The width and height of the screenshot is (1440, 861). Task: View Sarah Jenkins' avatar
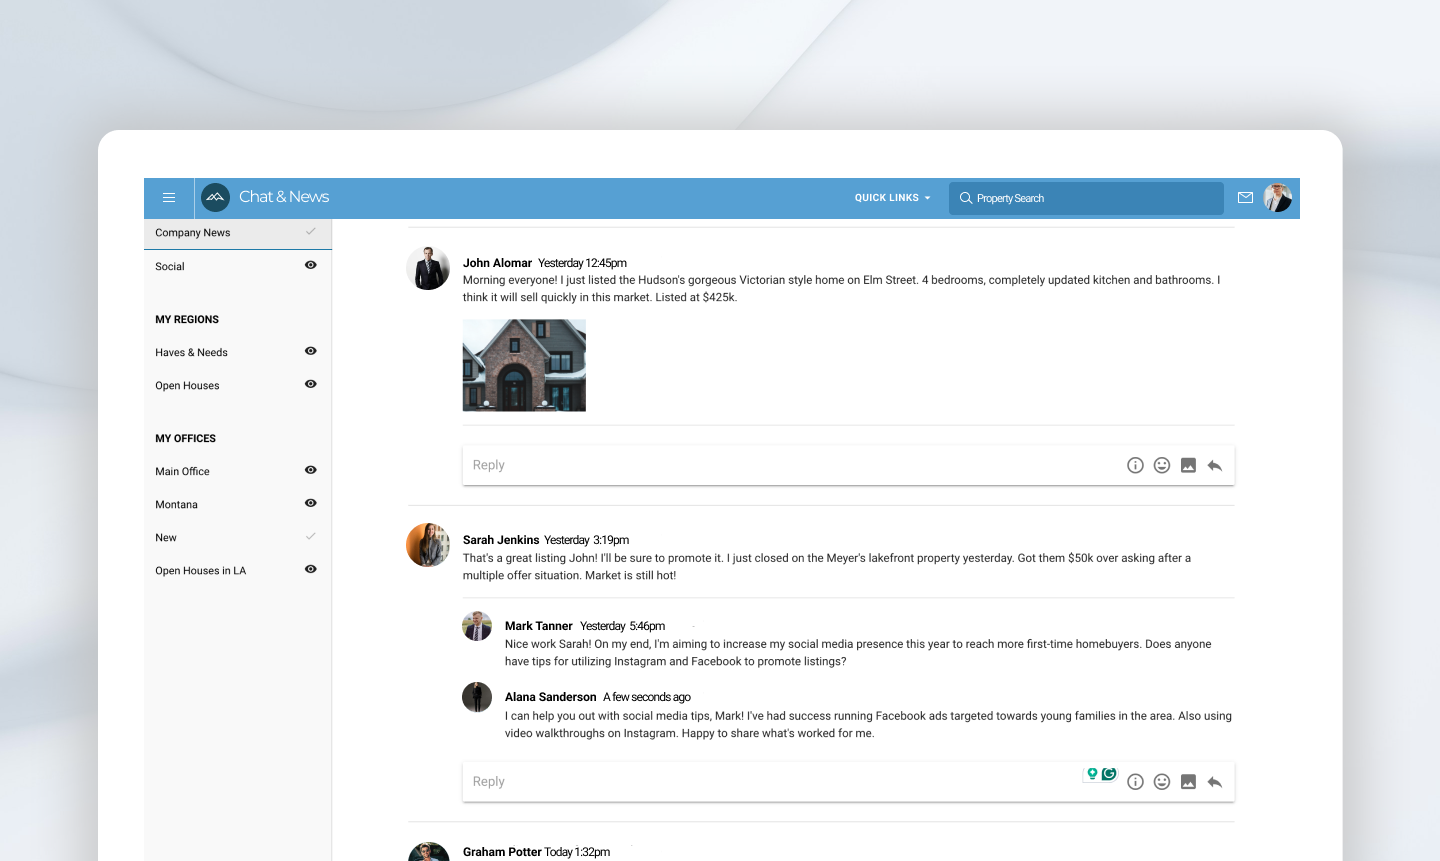coord(428,545)
